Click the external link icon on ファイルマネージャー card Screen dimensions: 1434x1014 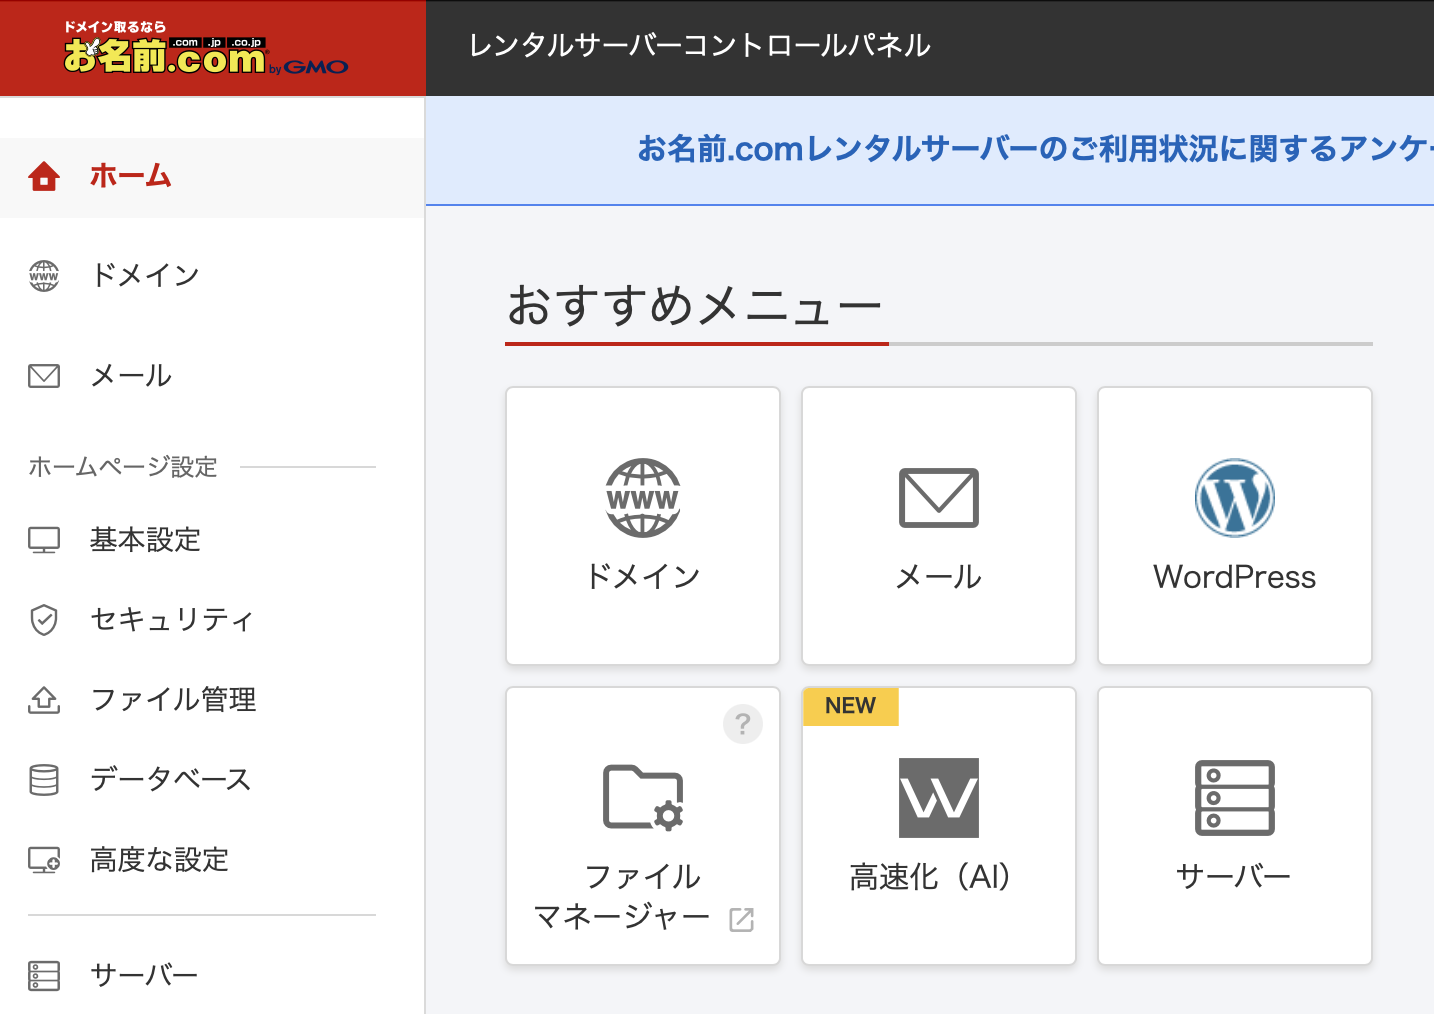[x=741, y=920]
